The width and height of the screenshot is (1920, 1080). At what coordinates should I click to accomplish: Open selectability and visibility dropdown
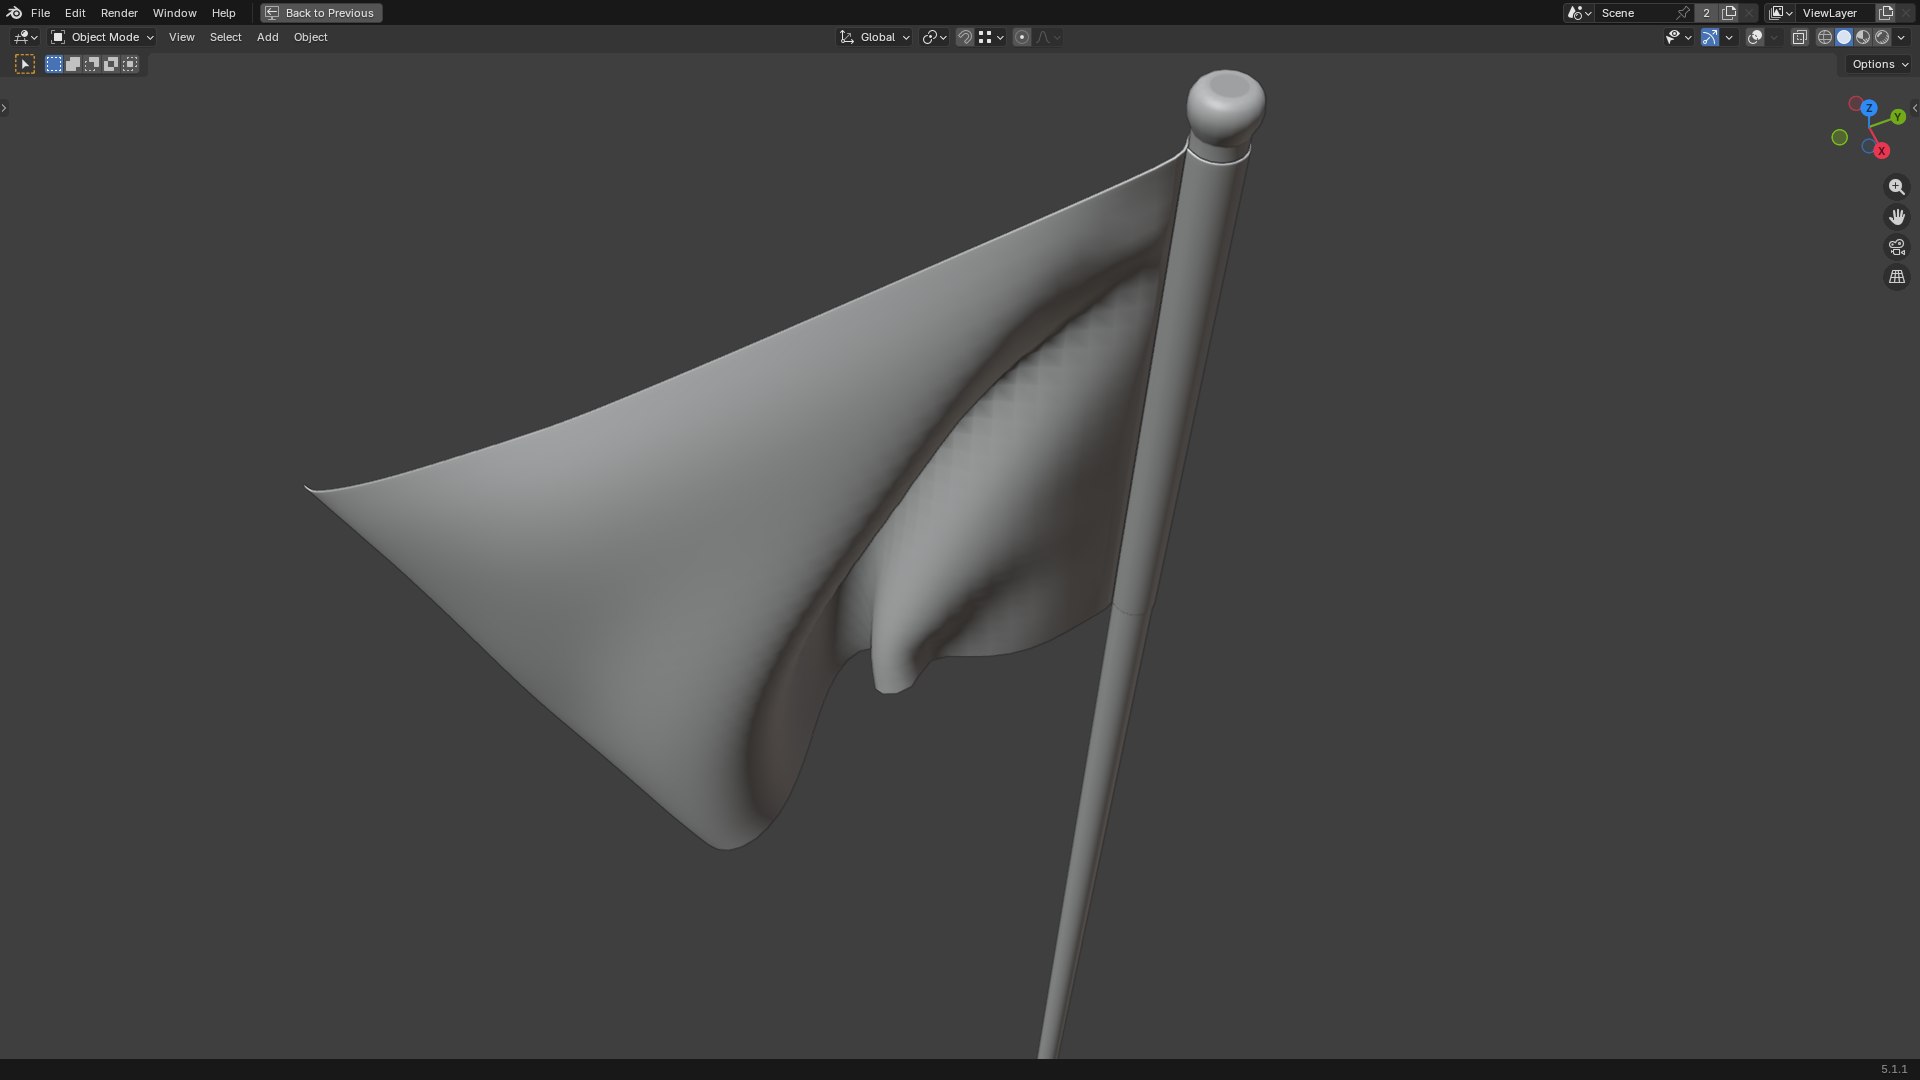pyautogui.click(x=1679, y=37)
